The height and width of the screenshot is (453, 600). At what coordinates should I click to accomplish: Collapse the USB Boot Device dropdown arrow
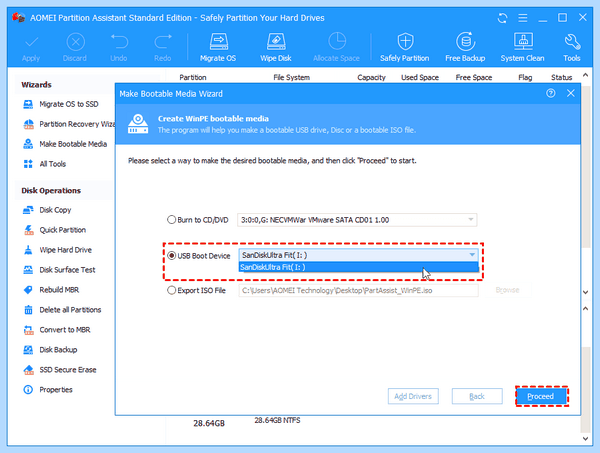coord(472,255)
